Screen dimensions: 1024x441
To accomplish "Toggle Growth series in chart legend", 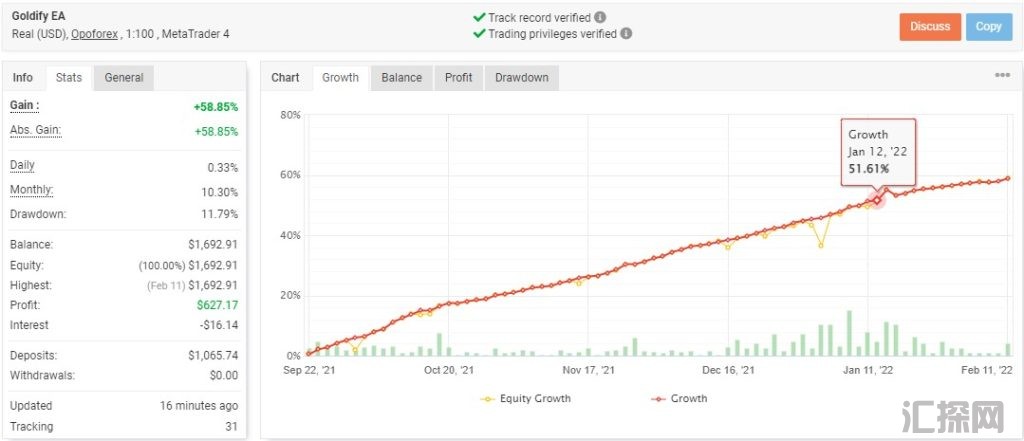I will click(x=679, y=398).
